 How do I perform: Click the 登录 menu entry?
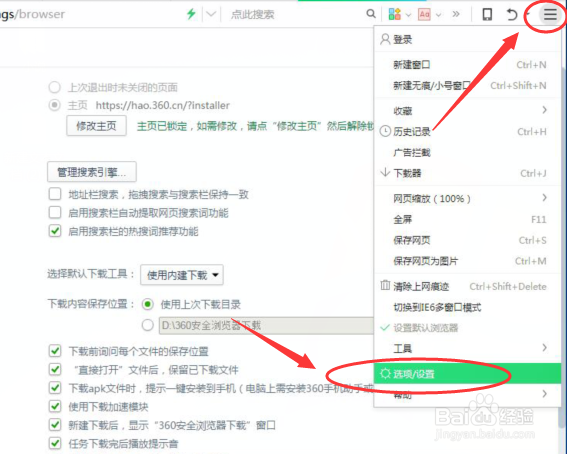tap(468, 39)
